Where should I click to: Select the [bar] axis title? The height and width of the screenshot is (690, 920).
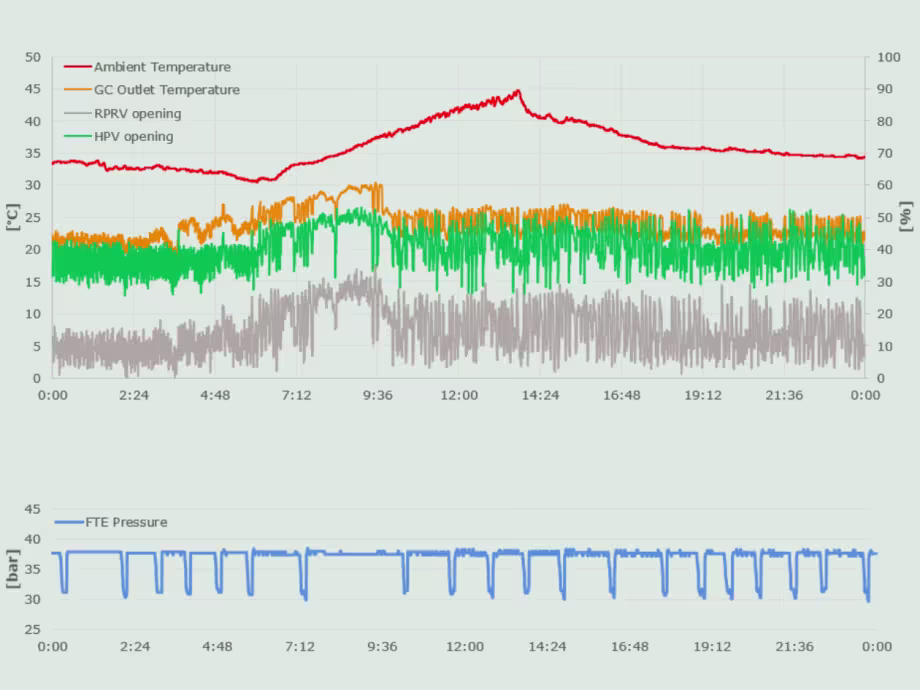coord(13,569)
